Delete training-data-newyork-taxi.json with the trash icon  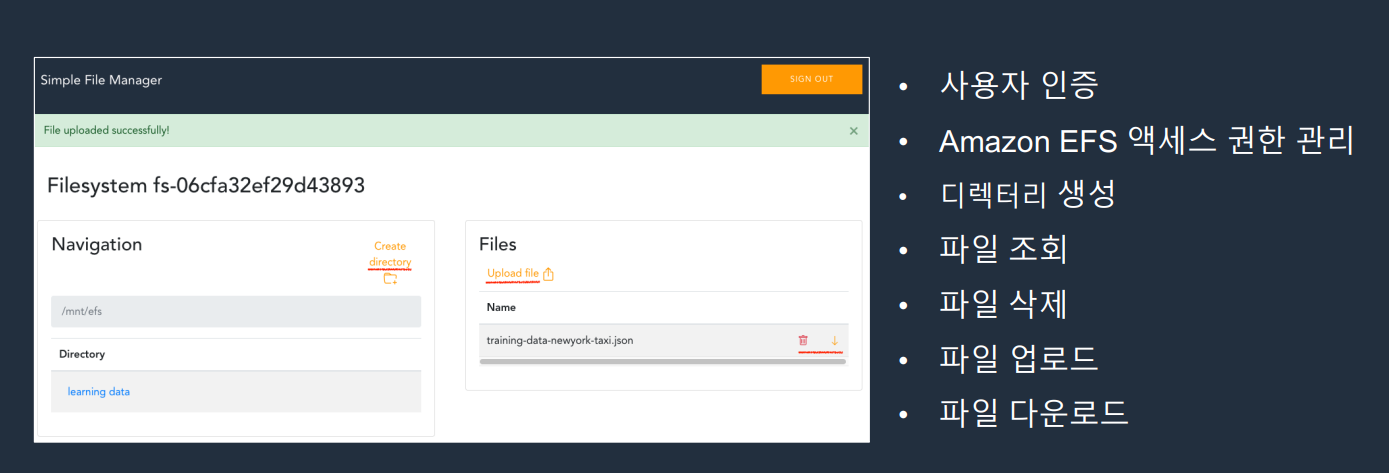coord(803,341)
